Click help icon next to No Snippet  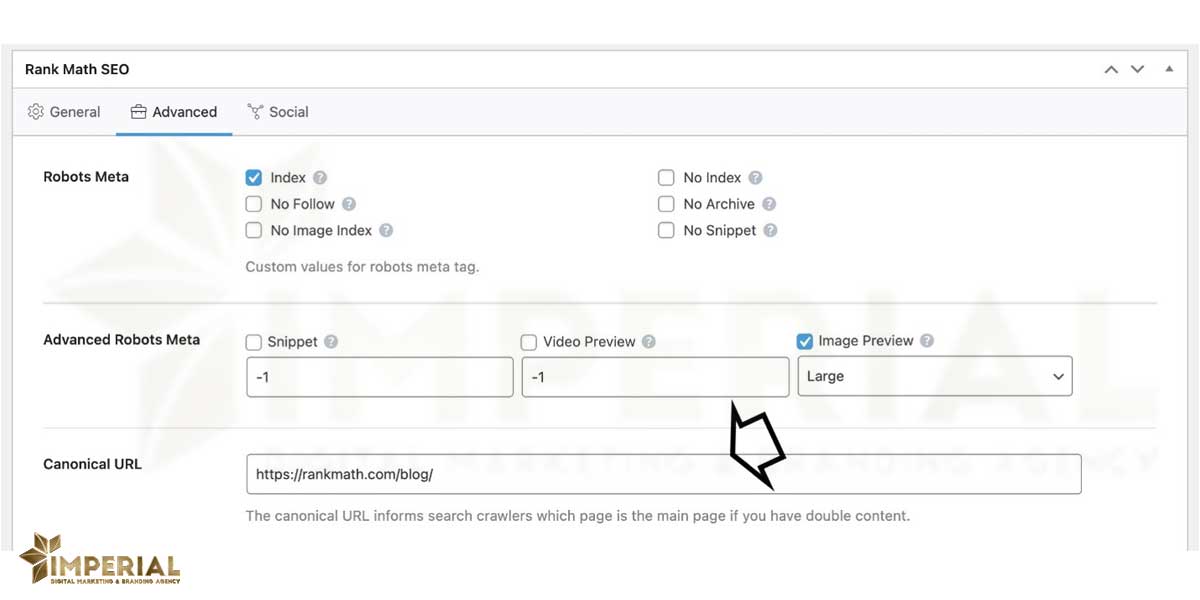coord(771,230)
